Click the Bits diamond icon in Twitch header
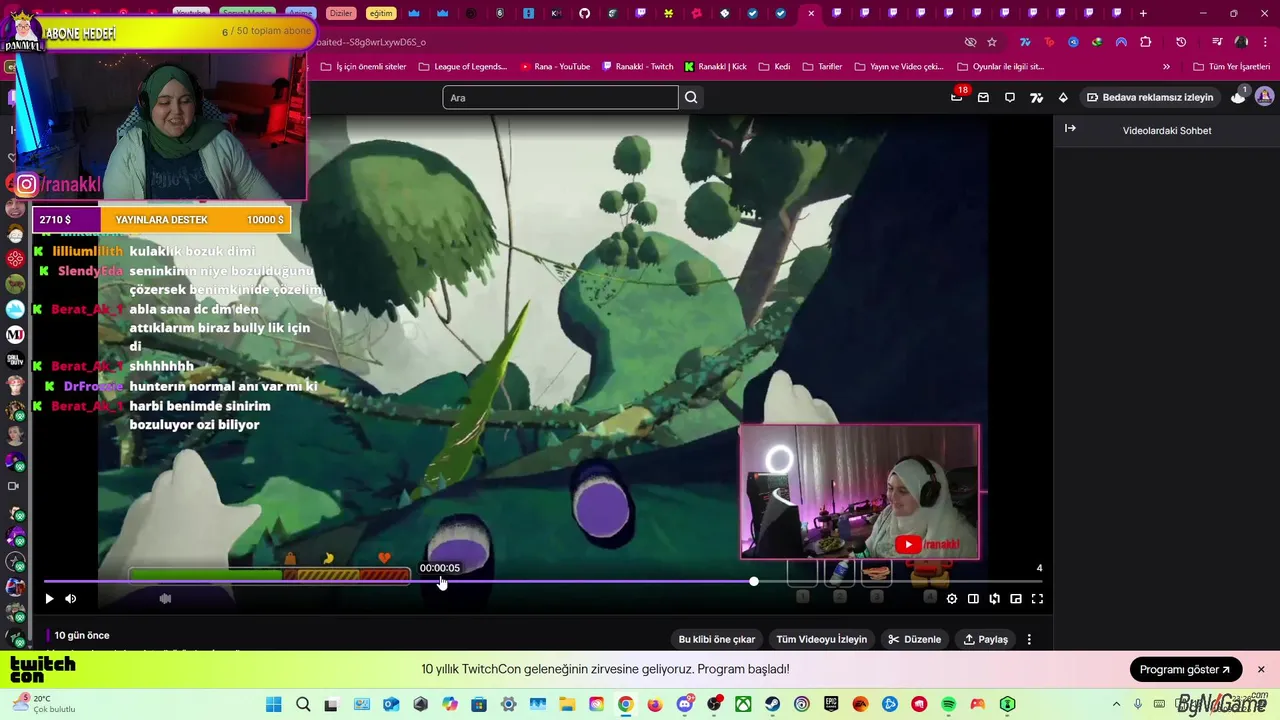 [x=1063, y=97]
